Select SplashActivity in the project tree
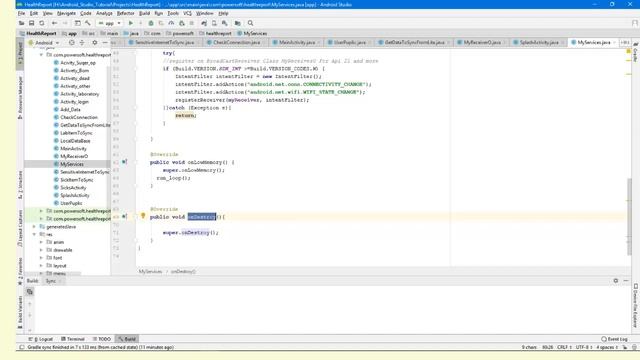This screenshot has width=640, height=360. pyautogui.click(x=75, y=196)
